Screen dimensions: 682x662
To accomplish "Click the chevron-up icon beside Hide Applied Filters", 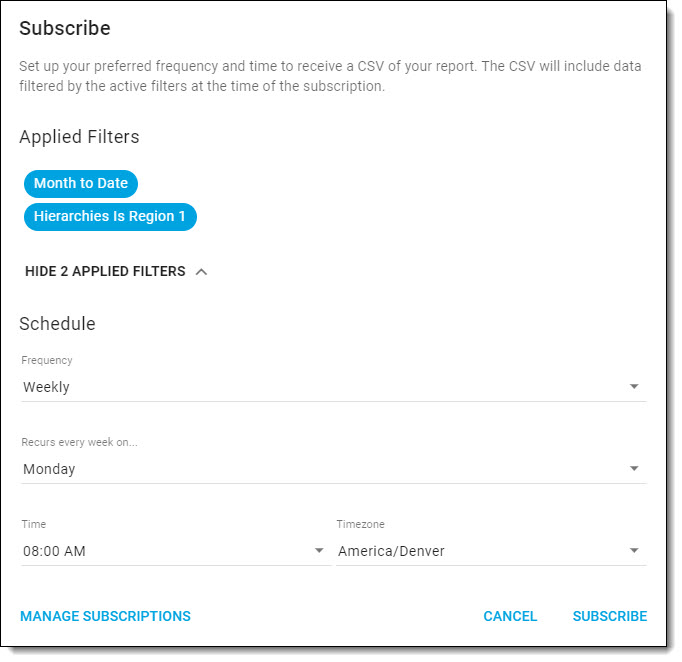I will point(201,271).
